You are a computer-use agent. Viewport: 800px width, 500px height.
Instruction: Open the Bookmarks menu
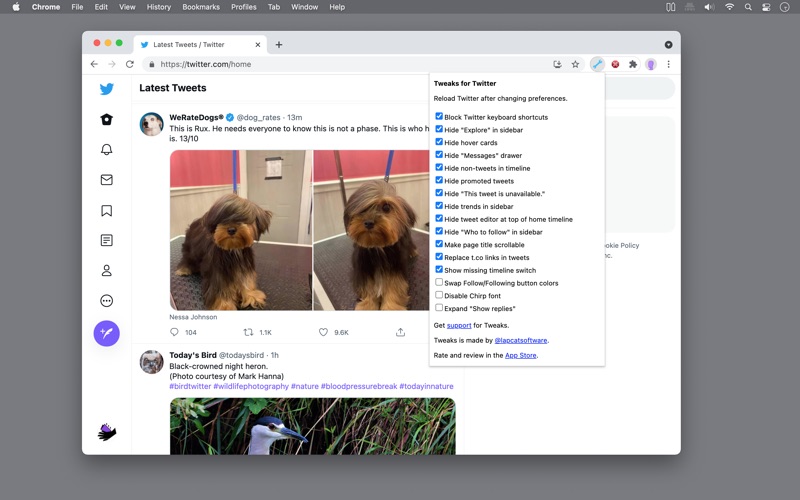[201, 7]
